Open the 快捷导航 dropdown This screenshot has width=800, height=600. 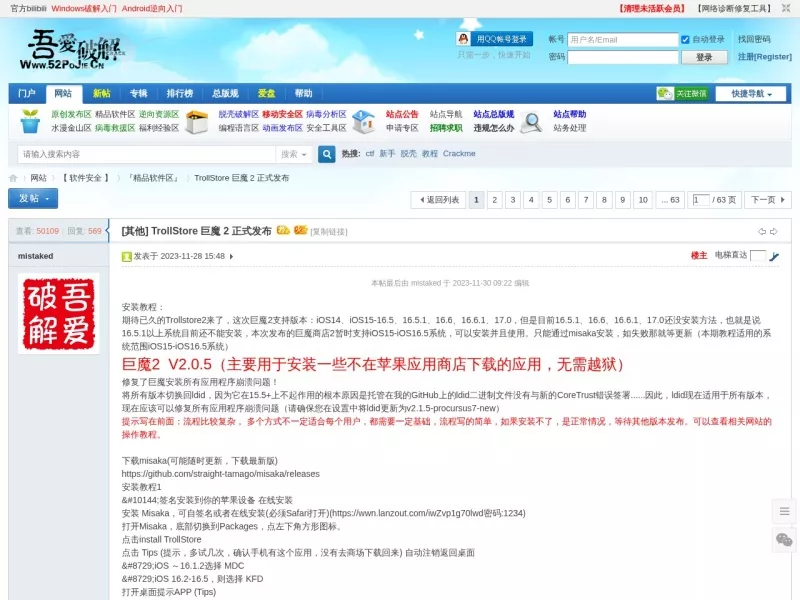coord(751,94)
